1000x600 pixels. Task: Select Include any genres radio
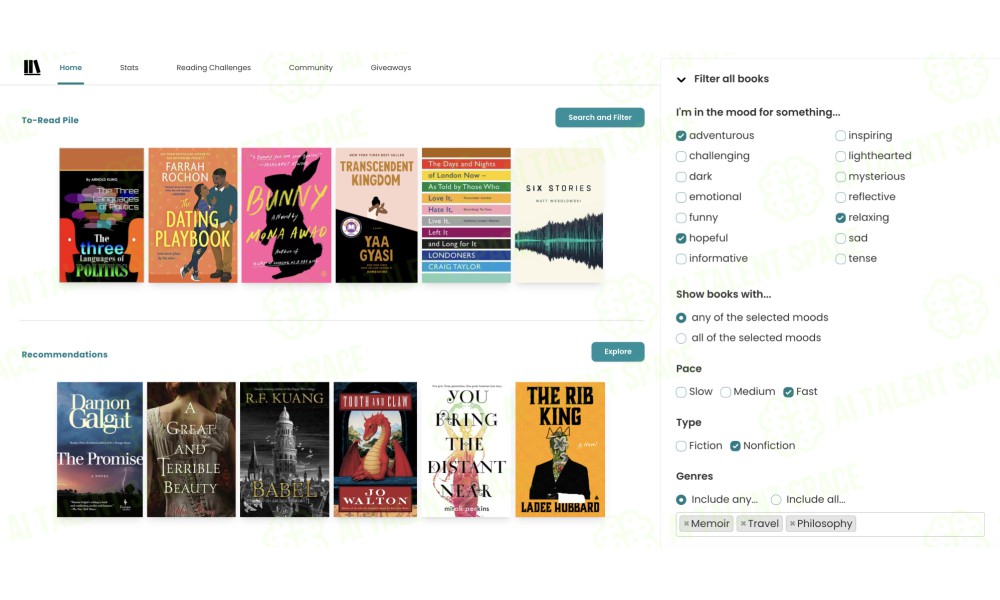pos(681,500)
